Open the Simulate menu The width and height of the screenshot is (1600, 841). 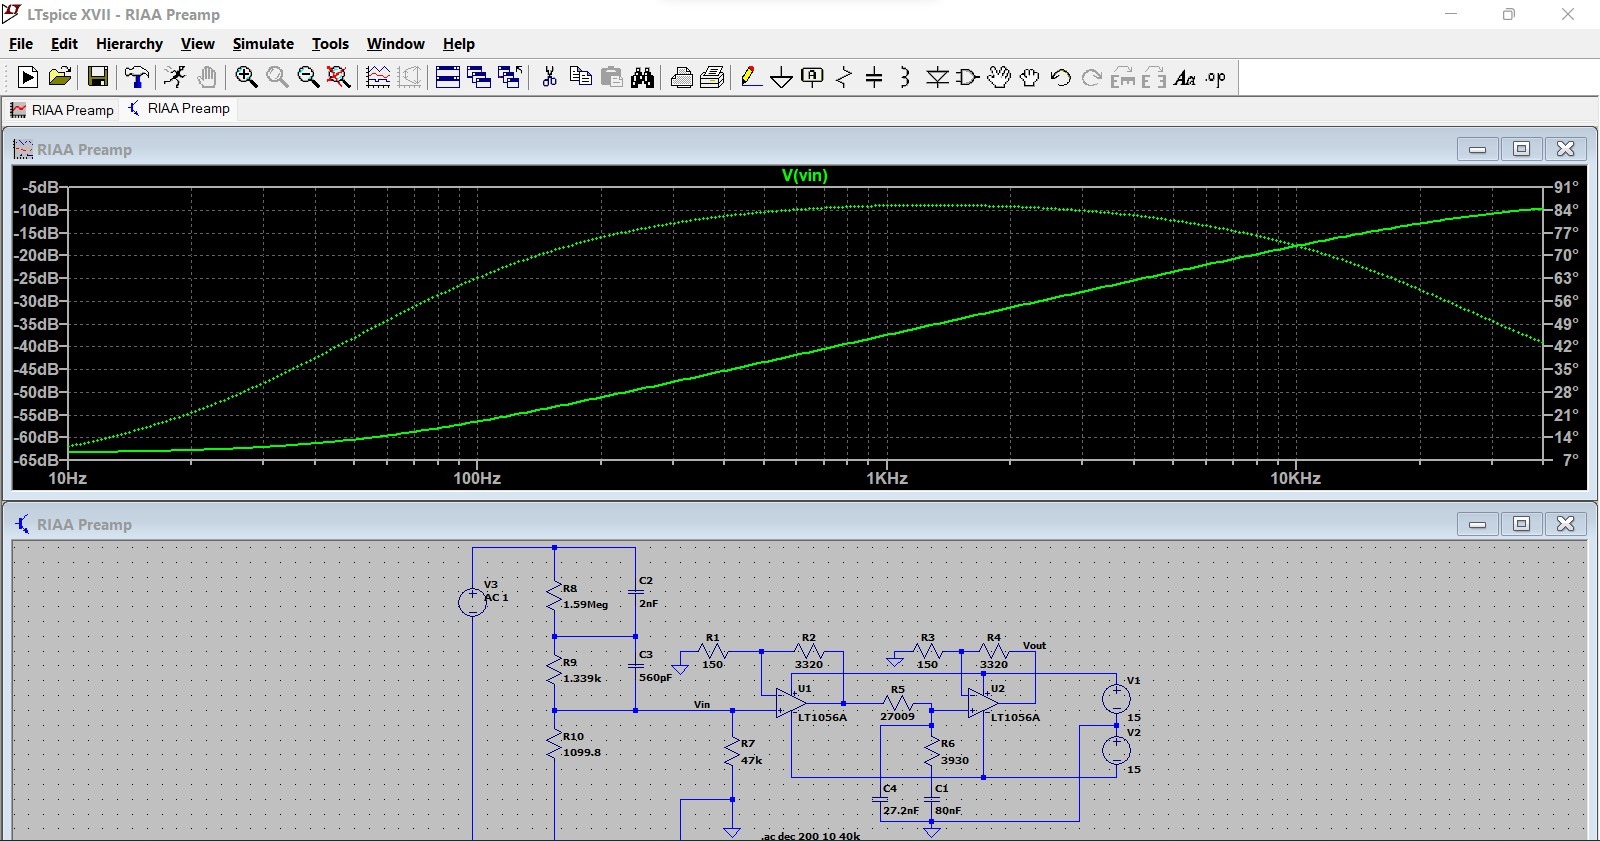263,44
